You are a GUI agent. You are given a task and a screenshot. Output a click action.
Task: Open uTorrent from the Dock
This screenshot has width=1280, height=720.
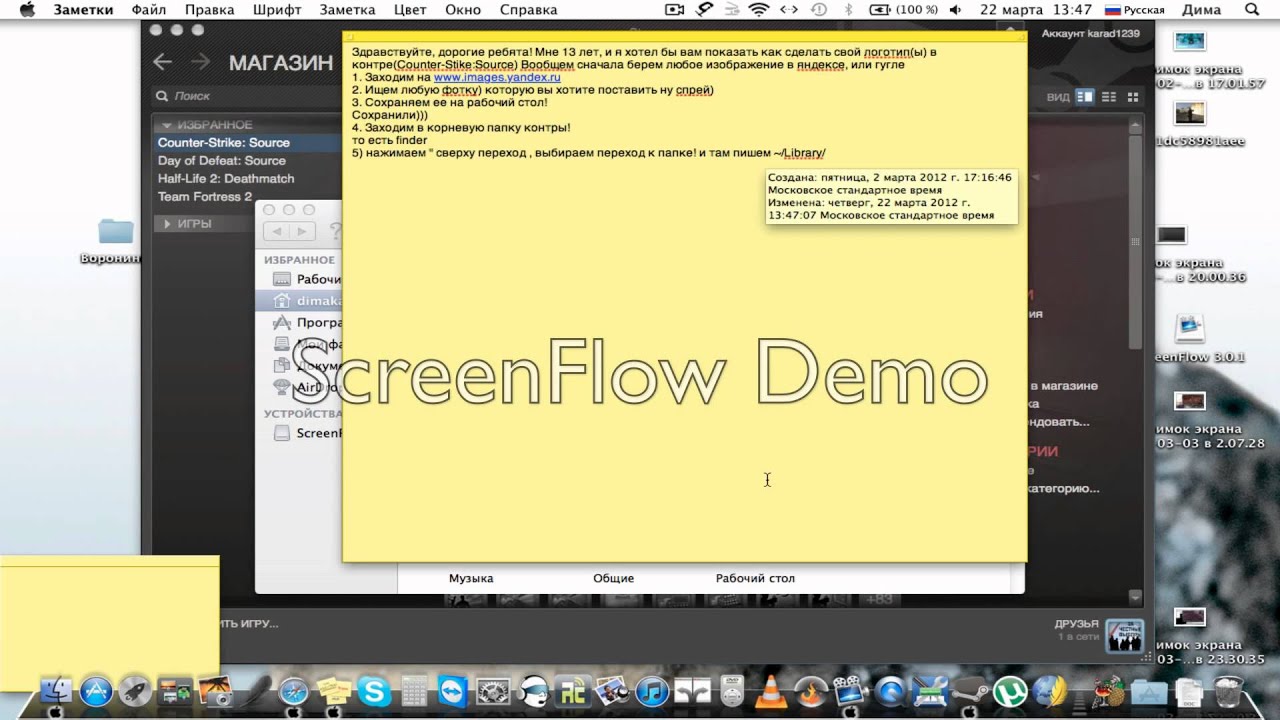coord(1009,692)
